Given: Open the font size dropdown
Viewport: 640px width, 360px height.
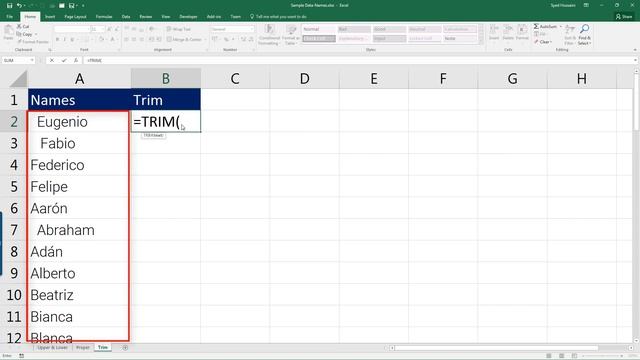Looking at the screenshot, I should [102, 29].
